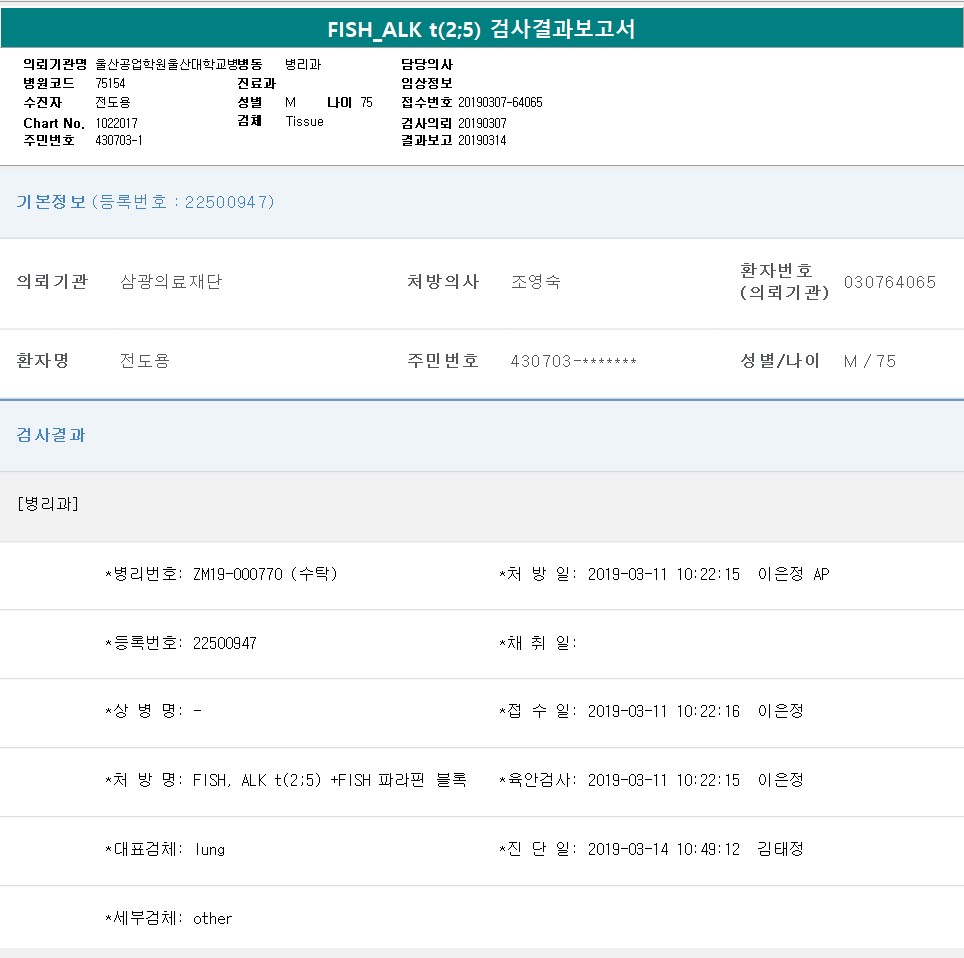This screenshot has width=964, height=958.
Task: Select the [병리과] subsection heading
Action: (47, 503)
